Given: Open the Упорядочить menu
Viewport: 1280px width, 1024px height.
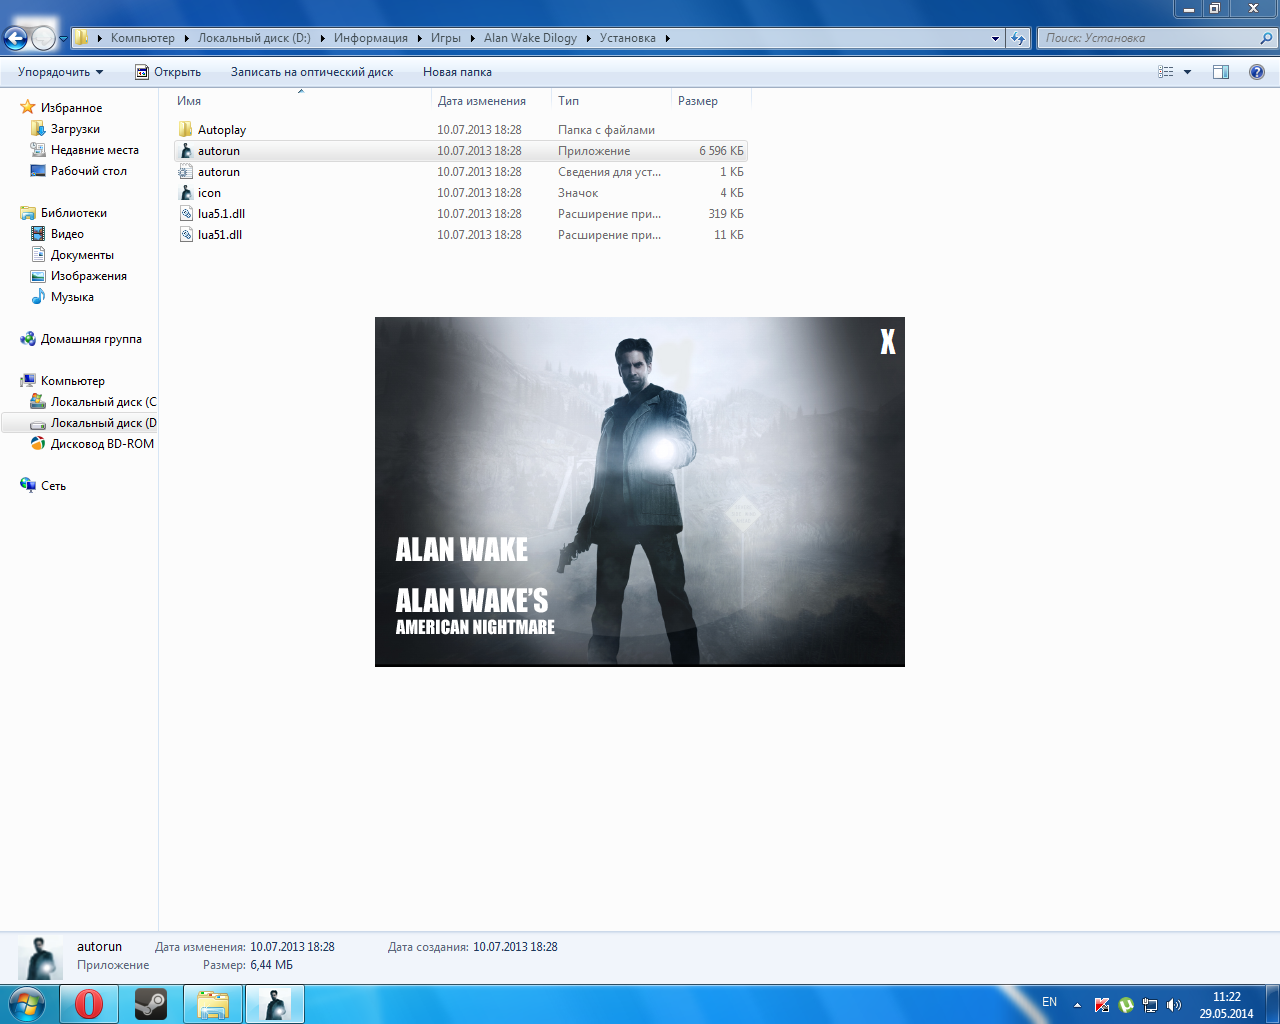Looking at the screenshot, I should 60,72.
